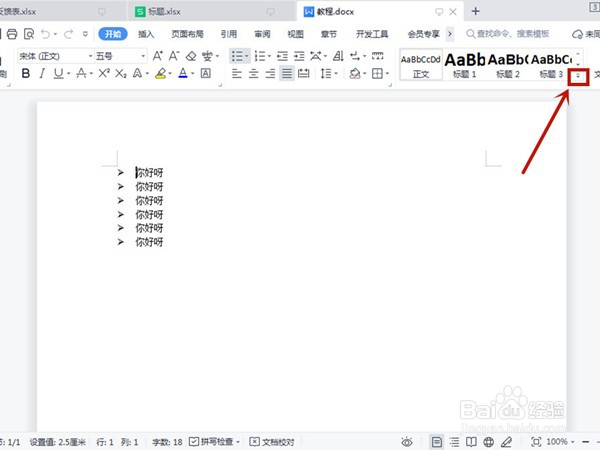Expand numbering style dropdown arrow
The image size is (600, 450).
click(x=269, y=56)
